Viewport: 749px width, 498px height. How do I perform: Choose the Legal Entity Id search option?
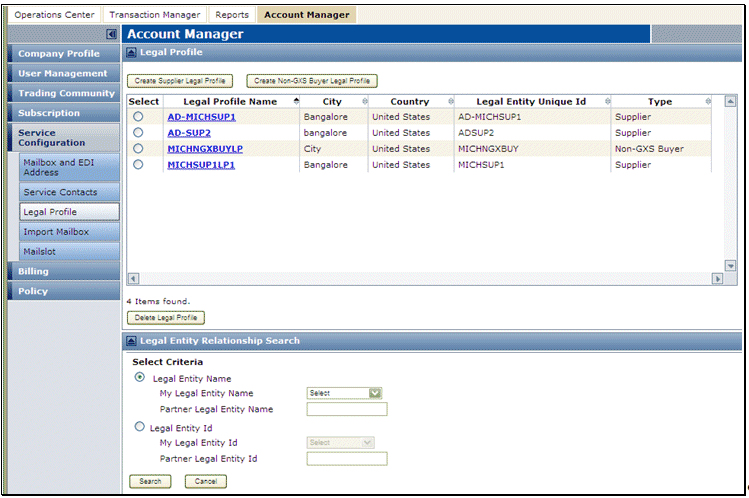(139, 427)
